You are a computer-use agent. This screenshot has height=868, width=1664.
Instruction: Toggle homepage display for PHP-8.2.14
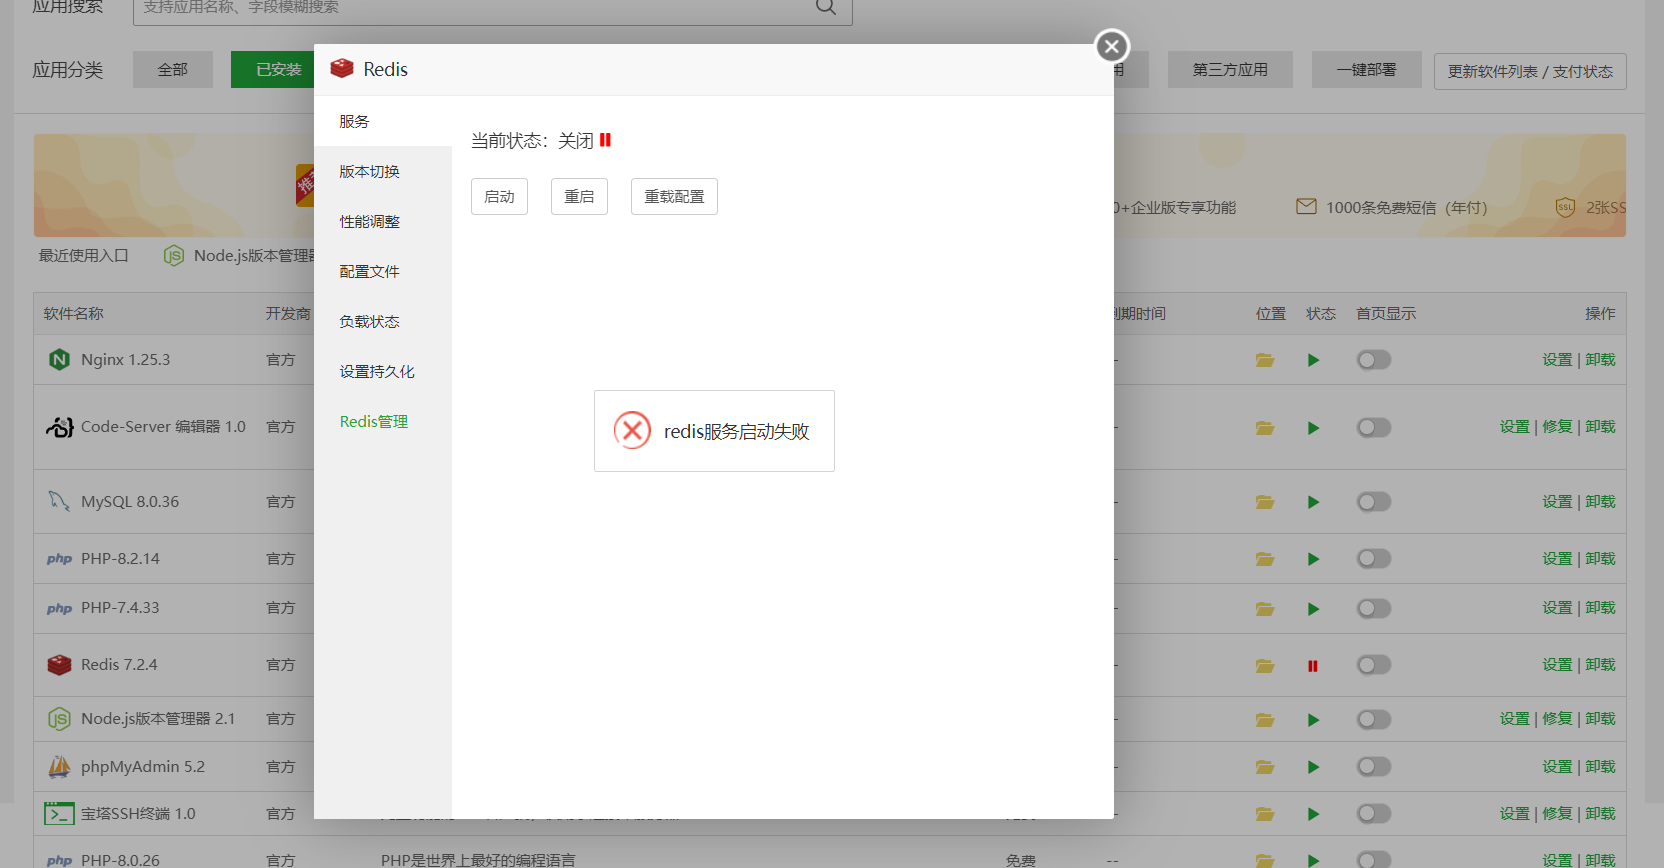(1374, 559)
